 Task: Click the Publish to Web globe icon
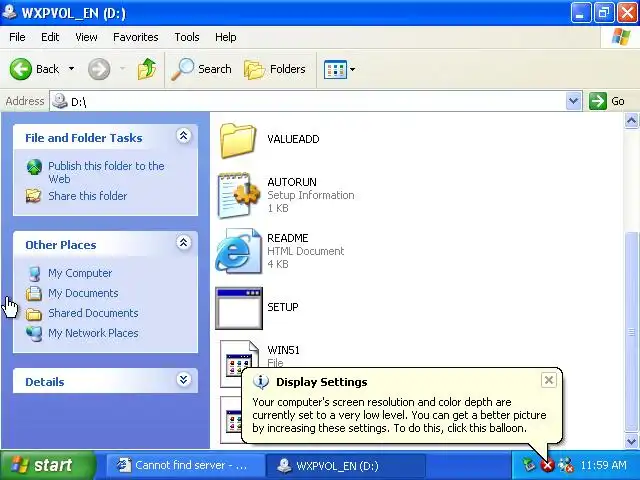point(34,167)
